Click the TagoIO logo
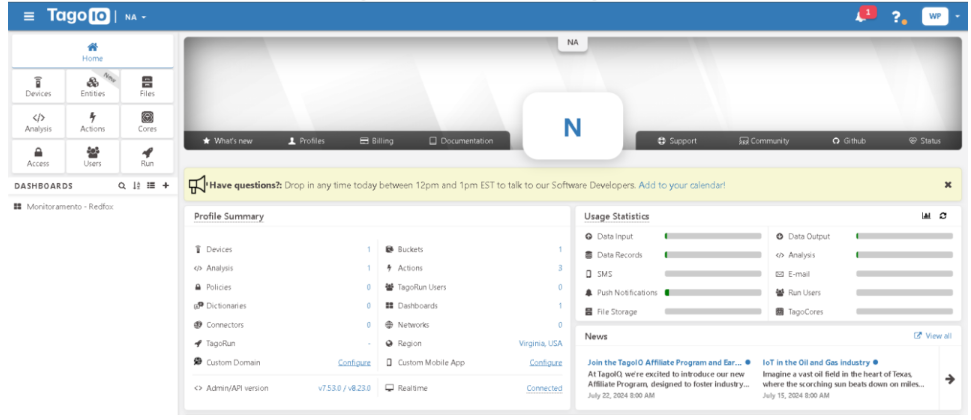The image size is (971, 420). point(78,16)
